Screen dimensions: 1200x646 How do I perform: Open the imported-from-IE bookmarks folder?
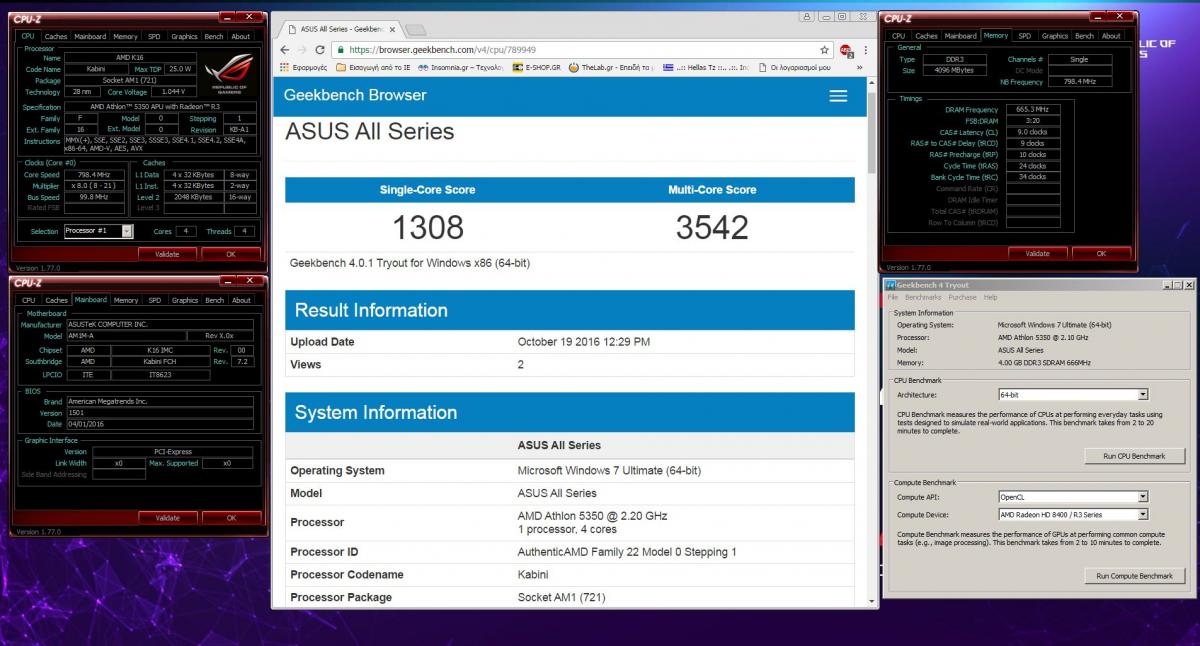373,67
